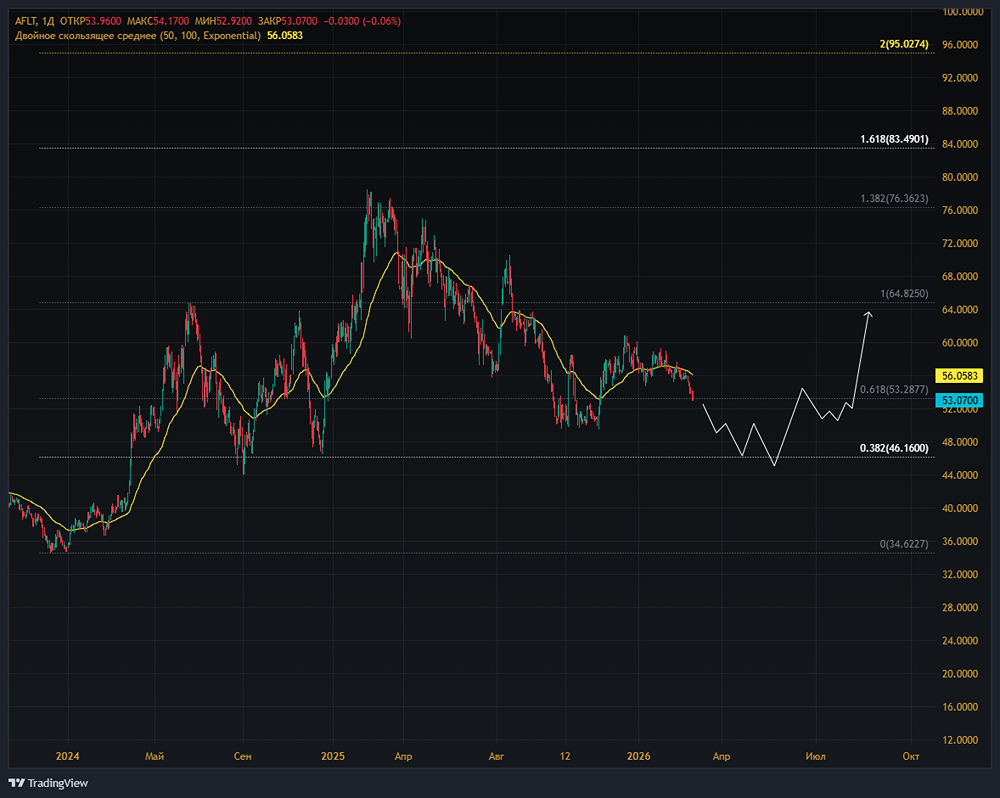
Task: Select the Fibonacci level label 0(34.6227)
Action: click(x=904, y=544)
